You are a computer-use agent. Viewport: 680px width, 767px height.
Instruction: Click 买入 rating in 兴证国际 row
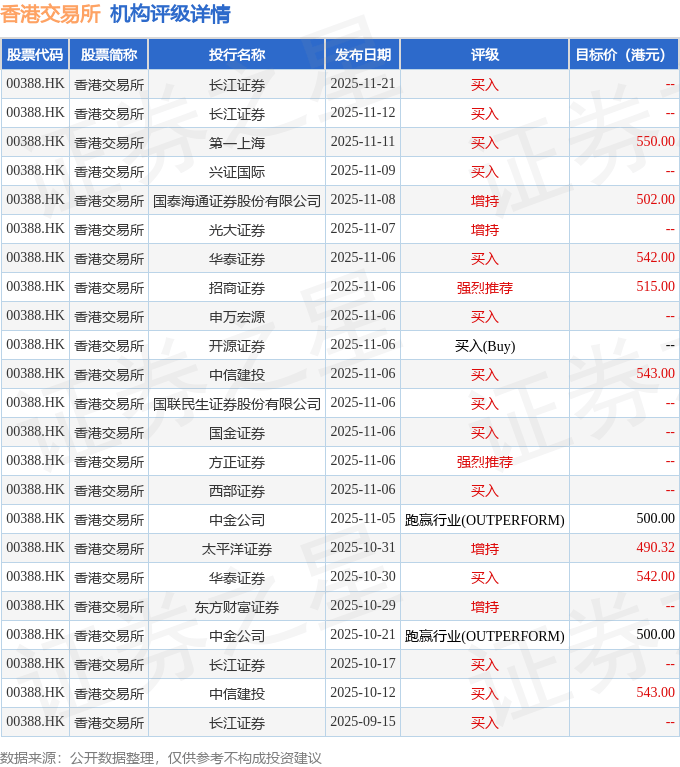click(x=484, y=172)
